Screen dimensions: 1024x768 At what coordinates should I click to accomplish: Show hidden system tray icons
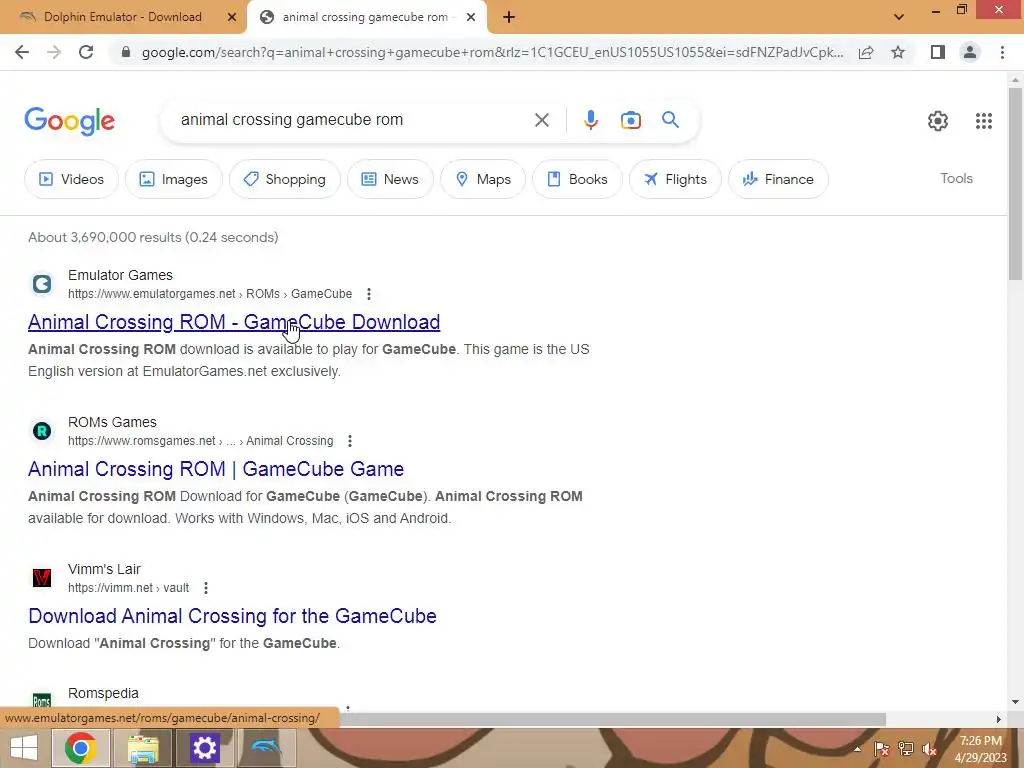857,749
